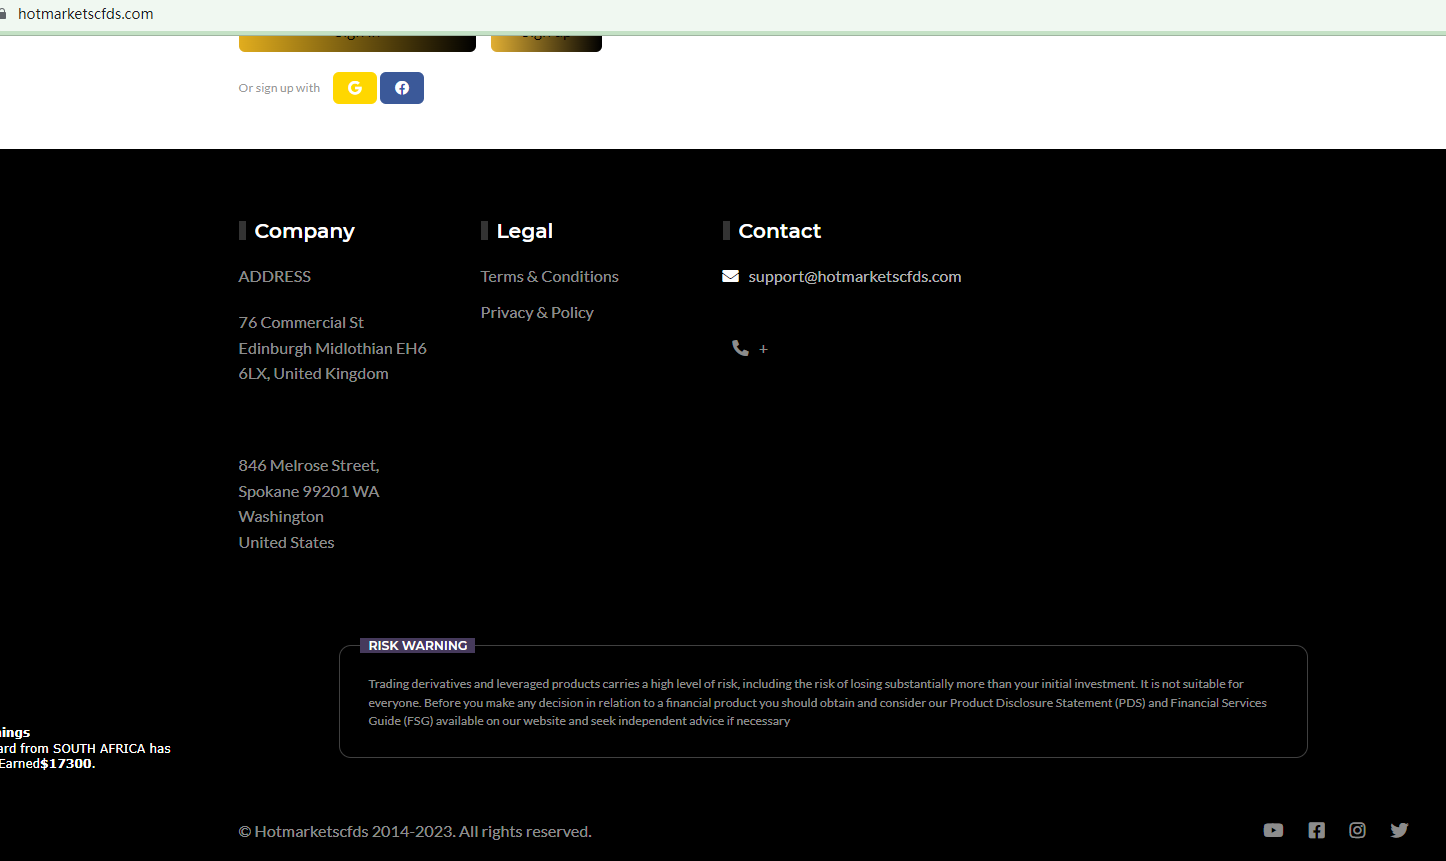Viewport: 1446px width, 861px height.
Task: Sign up with the Facebook icon button
Action: 402,88
